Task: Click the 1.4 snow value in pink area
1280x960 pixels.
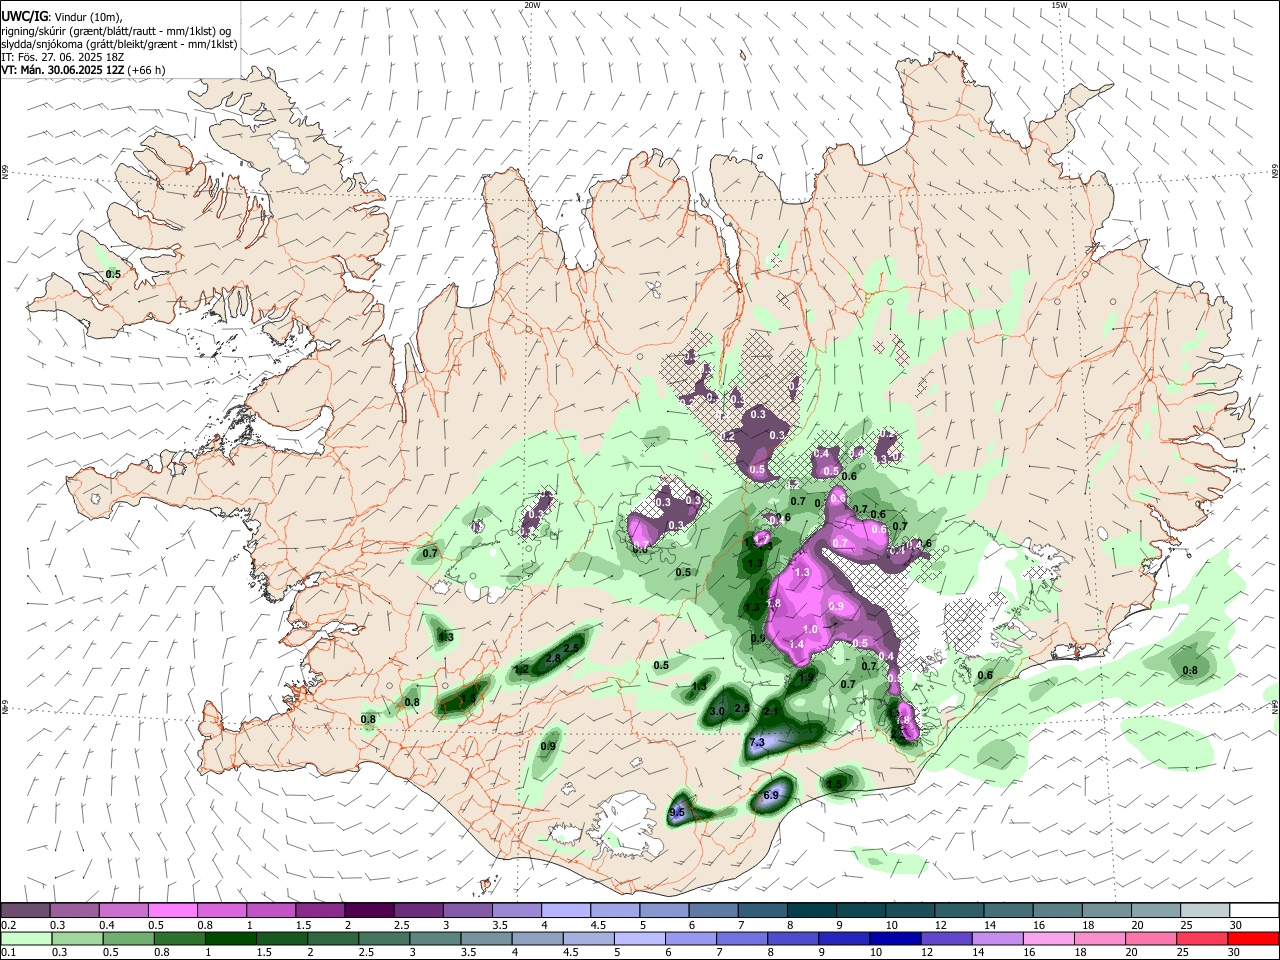Action: (x=797, y=645)
